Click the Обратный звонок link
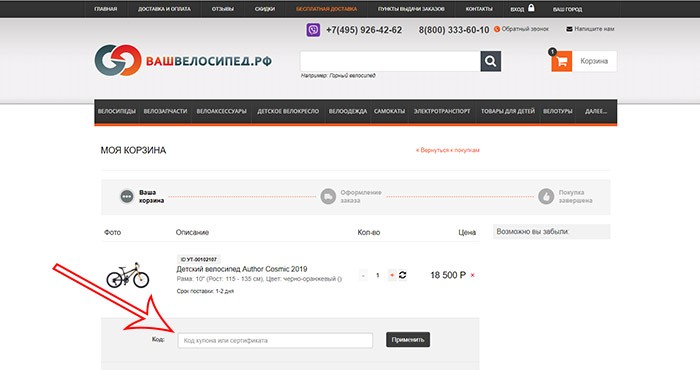This screenshot has height=370, width=700. tap(525, 29)
